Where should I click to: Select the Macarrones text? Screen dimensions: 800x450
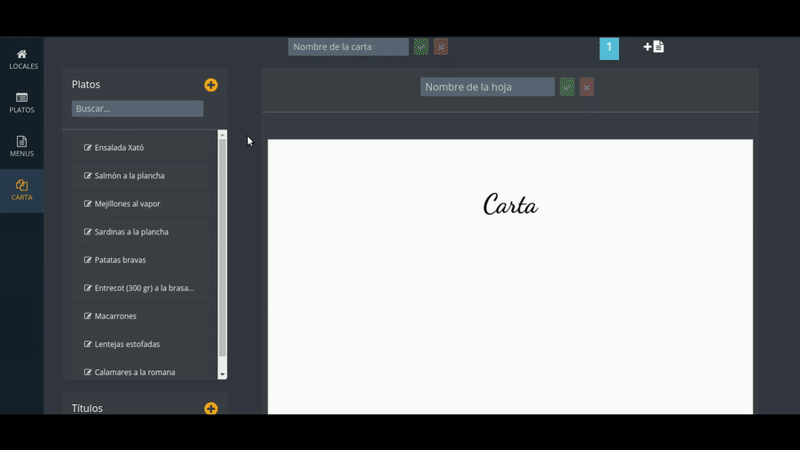(116, 316)
